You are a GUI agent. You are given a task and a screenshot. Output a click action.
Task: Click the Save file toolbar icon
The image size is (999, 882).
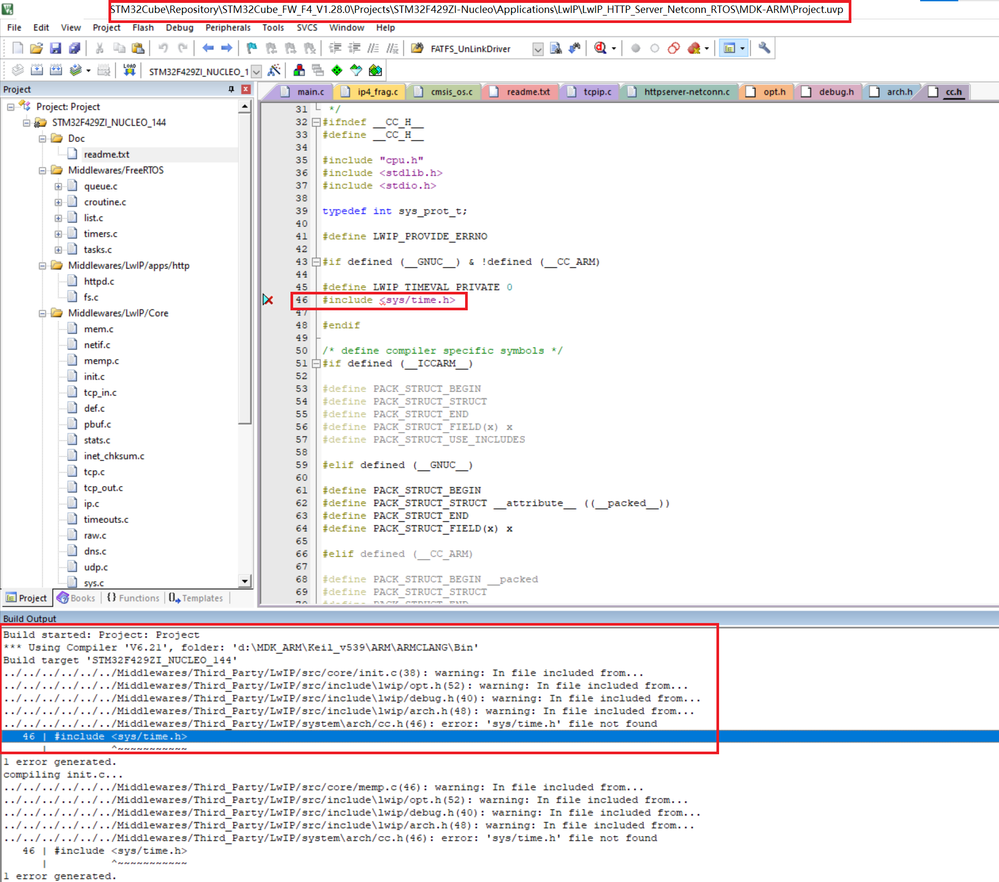[x=55, y=48]
